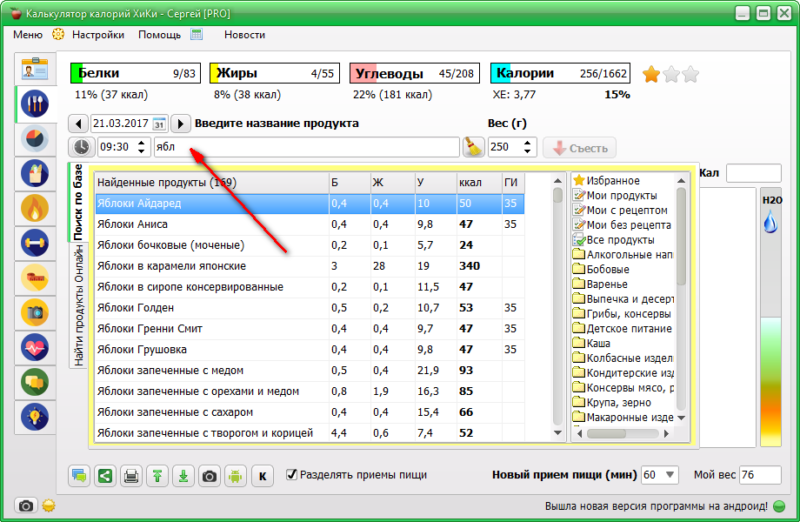Screen dimensions: 800x522
Task: Open the 'Настройки' menu
Action: tap(98, 34)
